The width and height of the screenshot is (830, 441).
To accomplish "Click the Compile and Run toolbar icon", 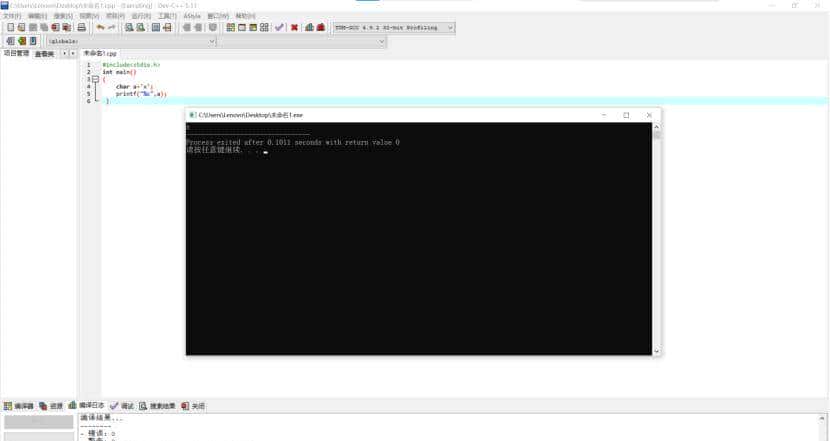I will [x=253, y=28].
